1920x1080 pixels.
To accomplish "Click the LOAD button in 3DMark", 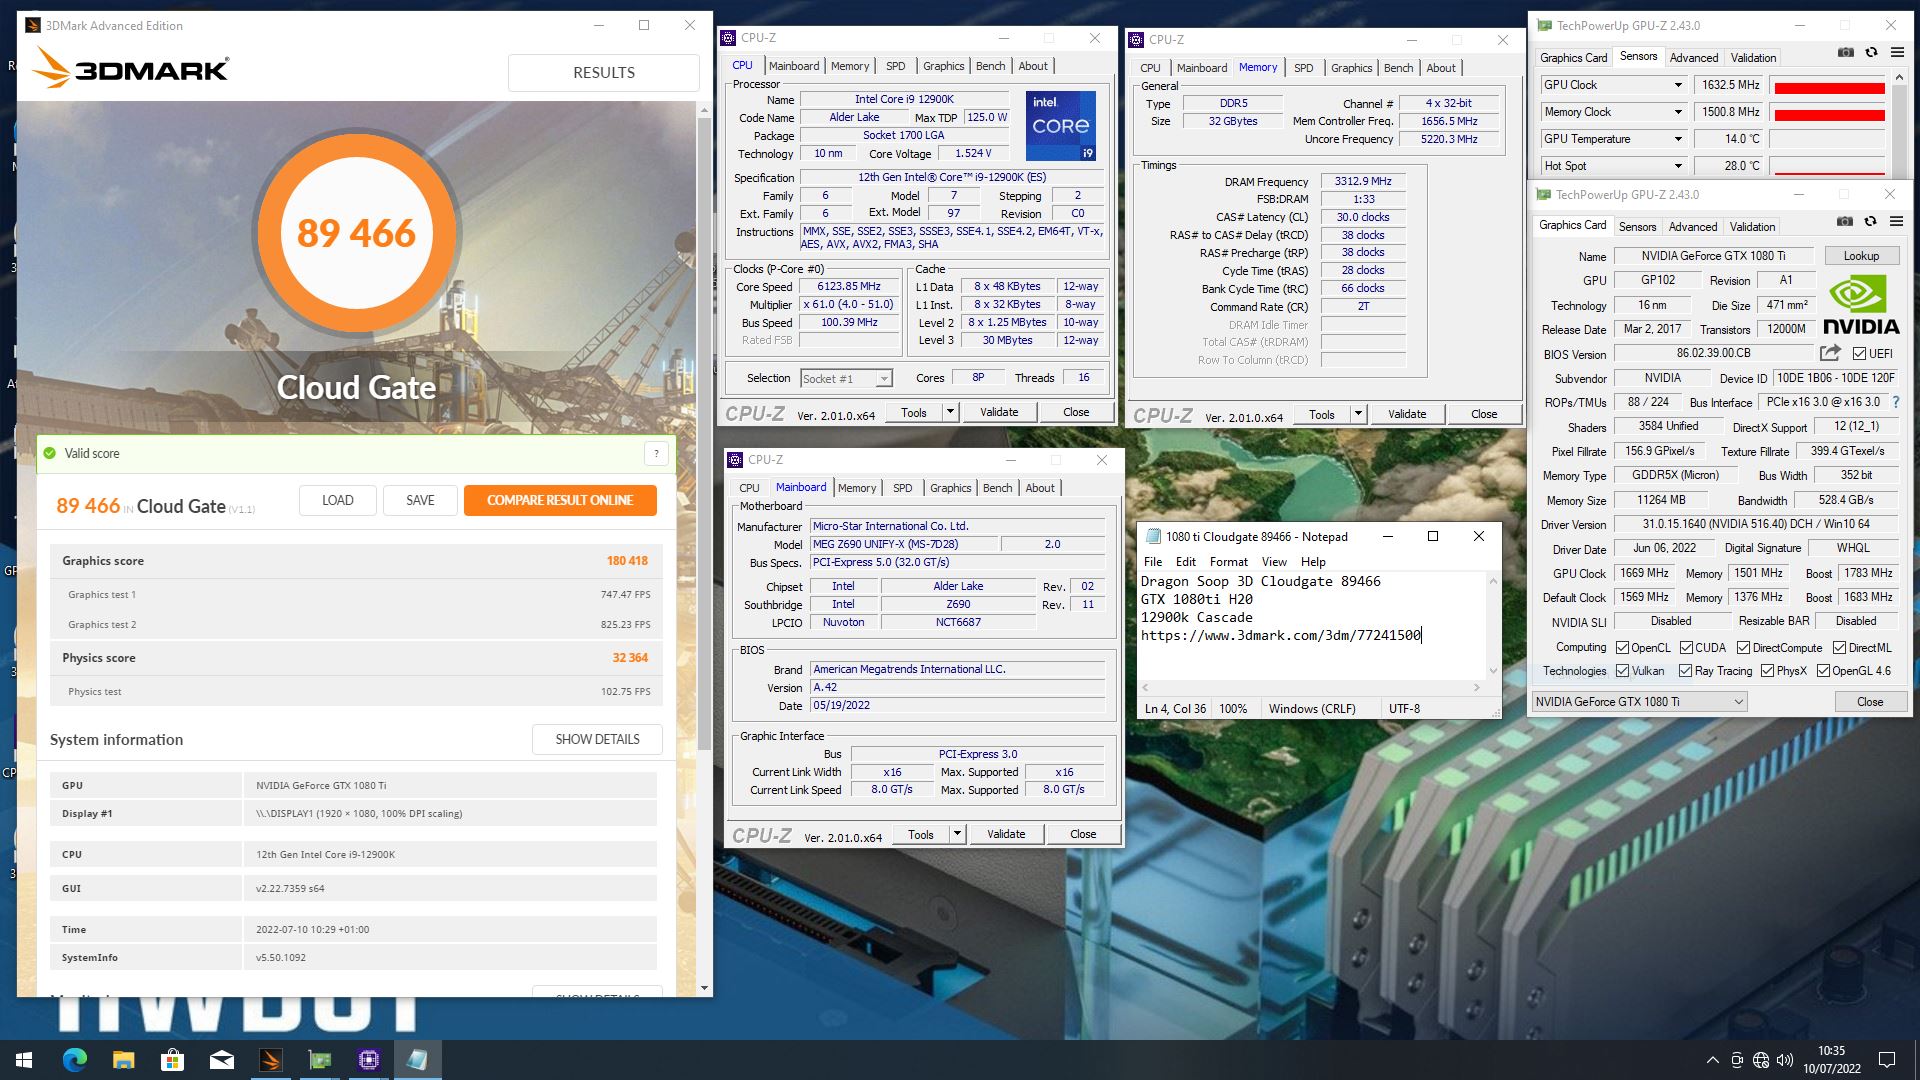I will pos(338,500).
